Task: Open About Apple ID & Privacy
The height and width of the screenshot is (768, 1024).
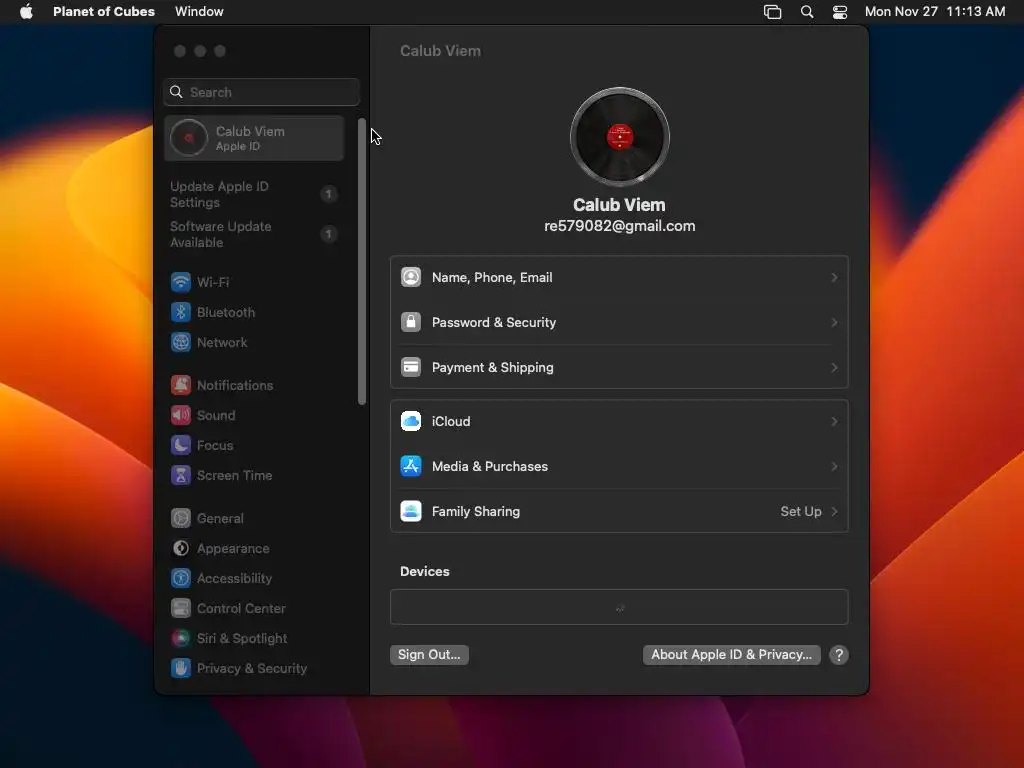Action: click(x=731, y=654)
